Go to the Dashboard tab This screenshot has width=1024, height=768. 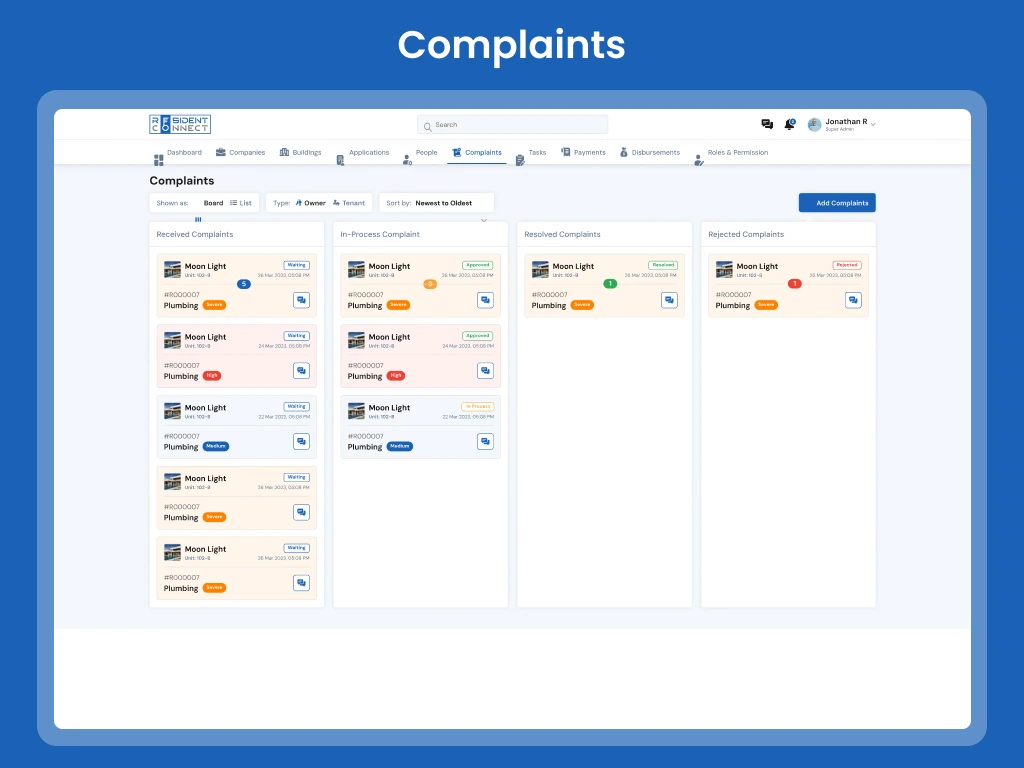179,153
